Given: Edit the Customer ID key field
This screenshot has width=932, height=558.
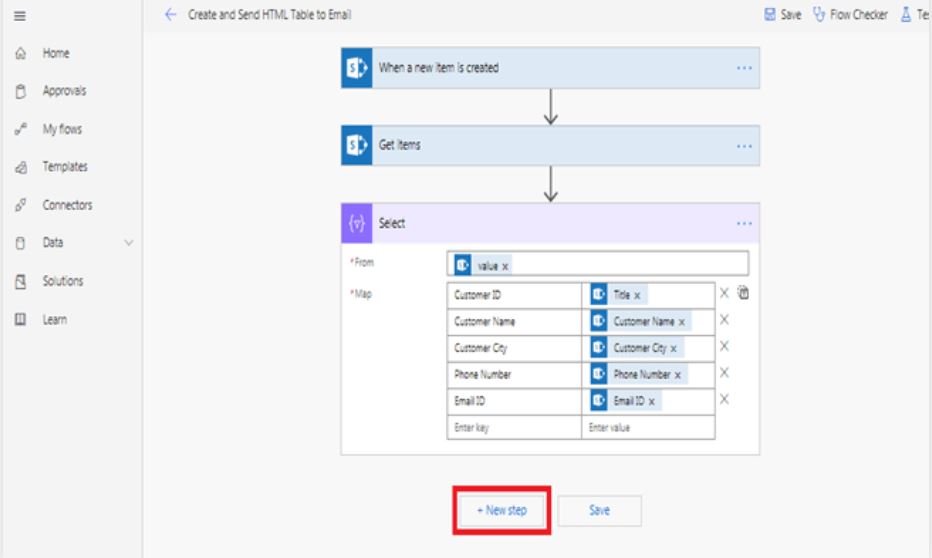Looking at the screenshot, I should click(x=514, y=295).
